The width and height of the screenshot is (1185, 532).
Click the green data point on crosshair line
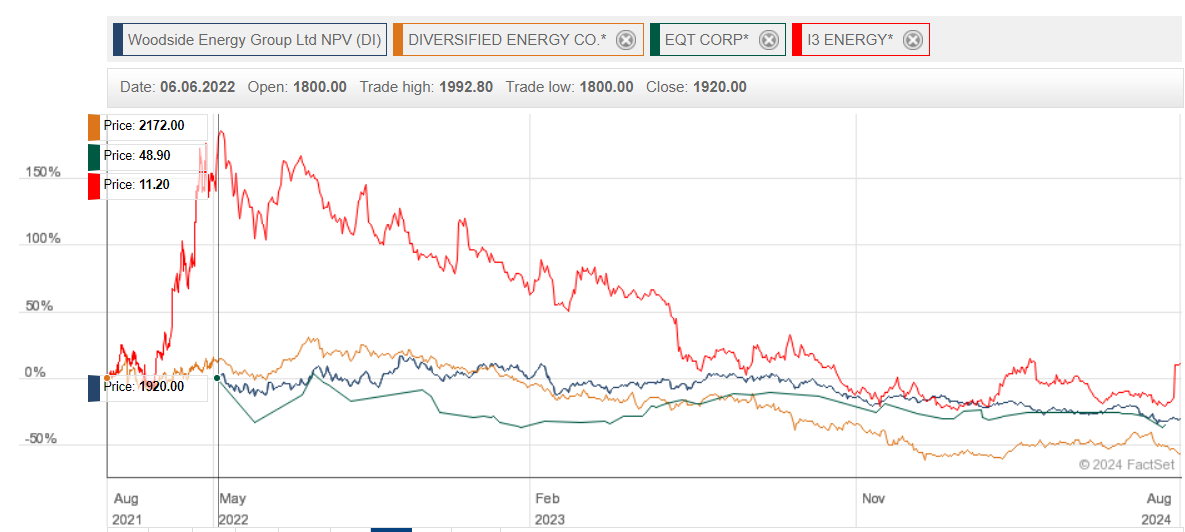pyautogui.click(x=218, y=378)
